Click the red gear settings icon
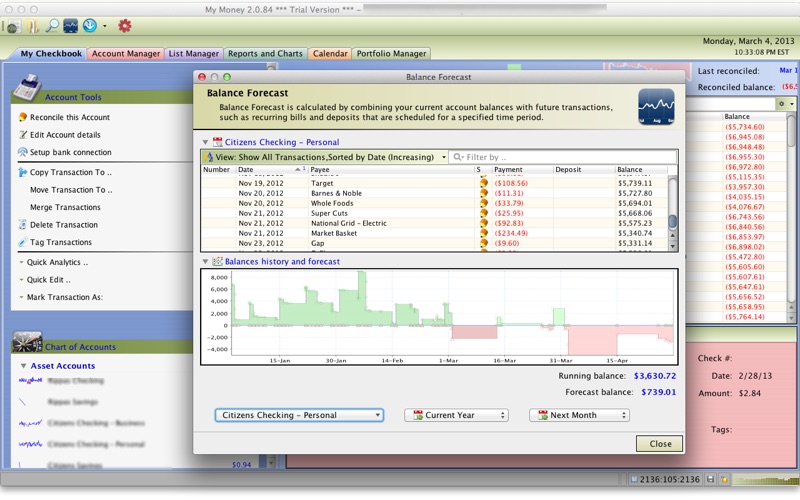This screenshot has height=500, width=800. coord(125,25)
